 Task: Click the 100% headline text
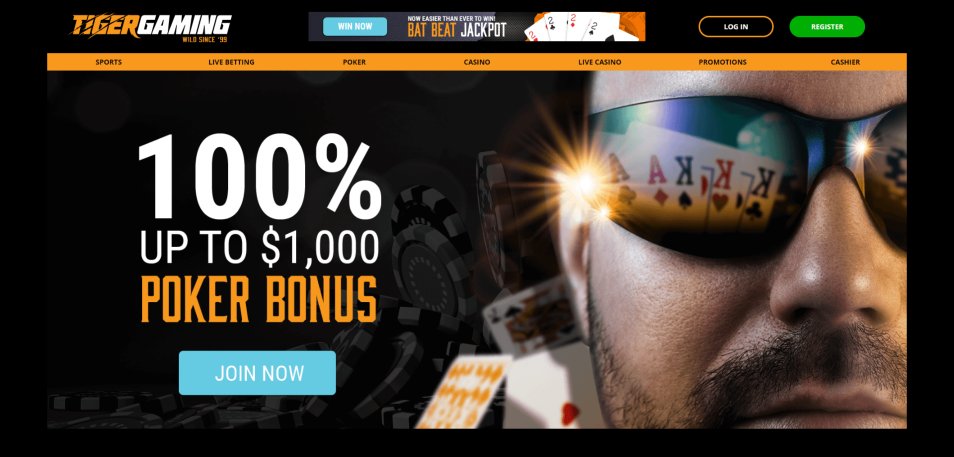pyautogui.click(x=260, y=178)
